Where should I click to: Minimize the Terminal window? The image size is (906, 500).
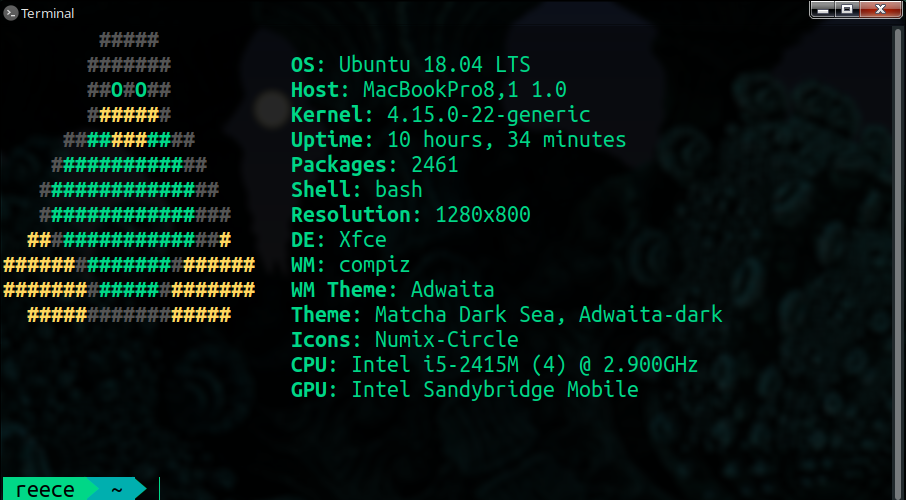[x=824, y=10]
